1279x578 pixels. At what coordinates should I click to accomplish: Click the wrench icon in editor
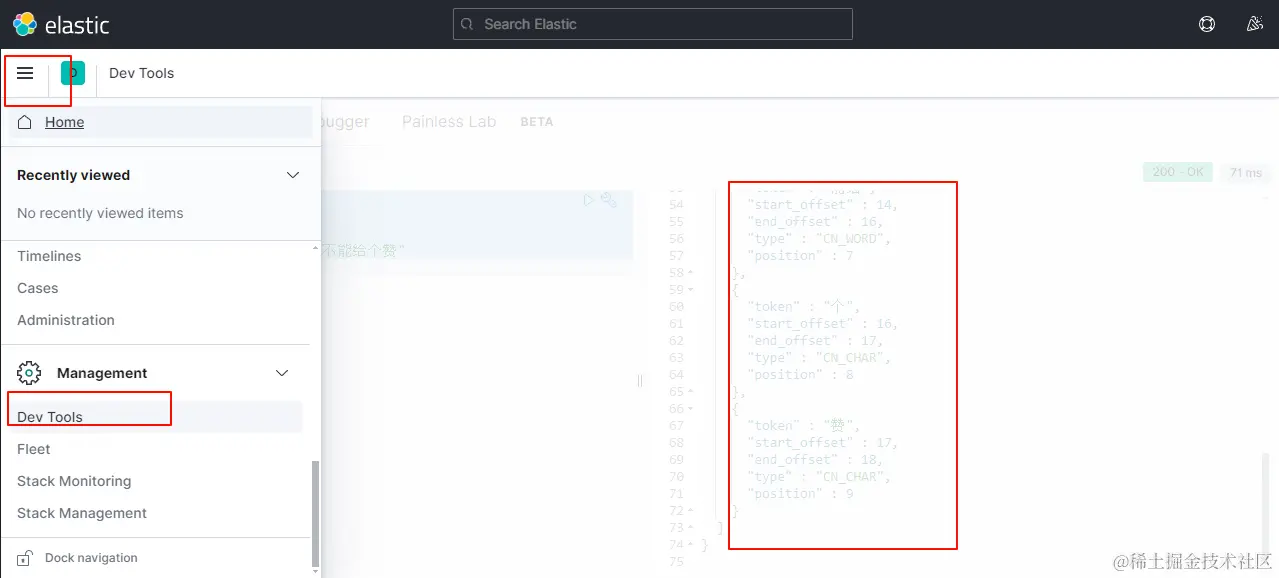608,200
